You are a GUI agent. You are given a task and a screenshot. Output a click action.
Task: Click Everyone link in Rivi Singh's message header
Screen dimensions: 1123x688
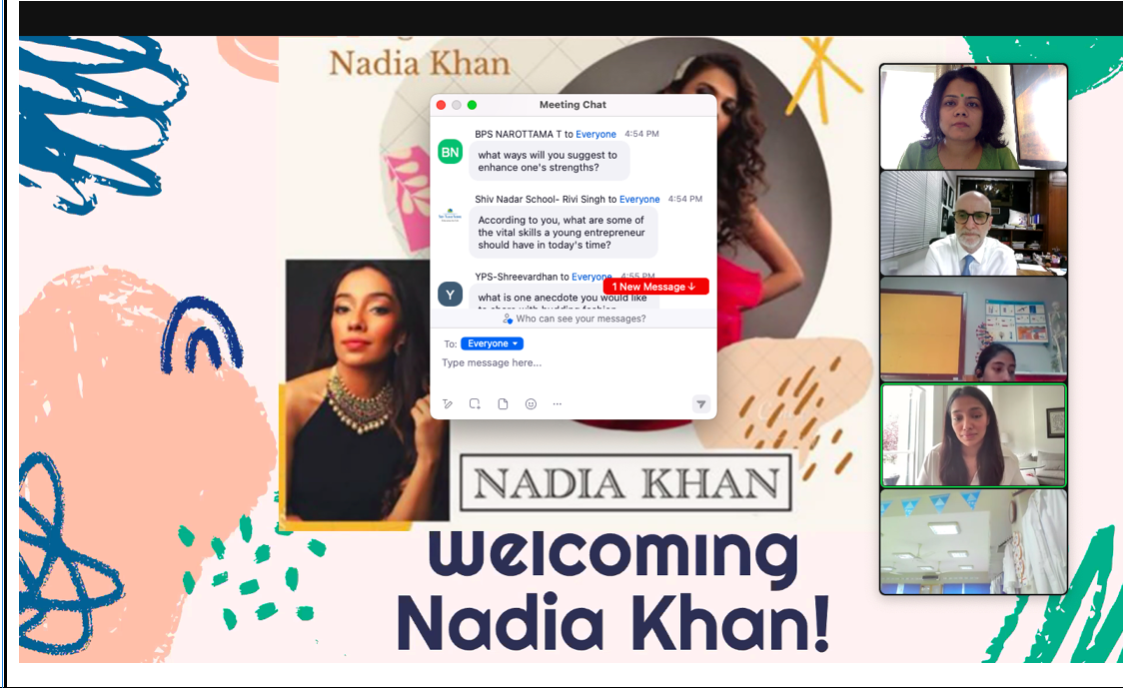pos(640,199)
